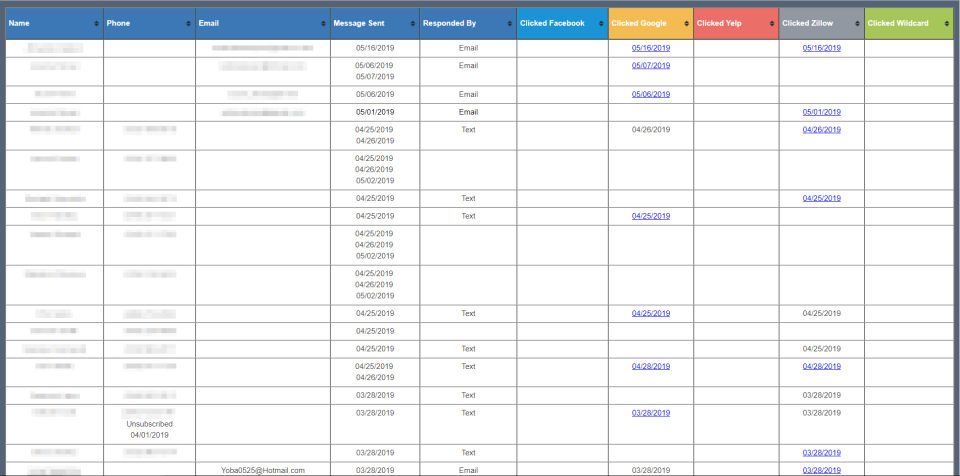Follow the 05/07/2019 Clicked Google link
Viewport: 960px width, 476px height.
(651, 66)
